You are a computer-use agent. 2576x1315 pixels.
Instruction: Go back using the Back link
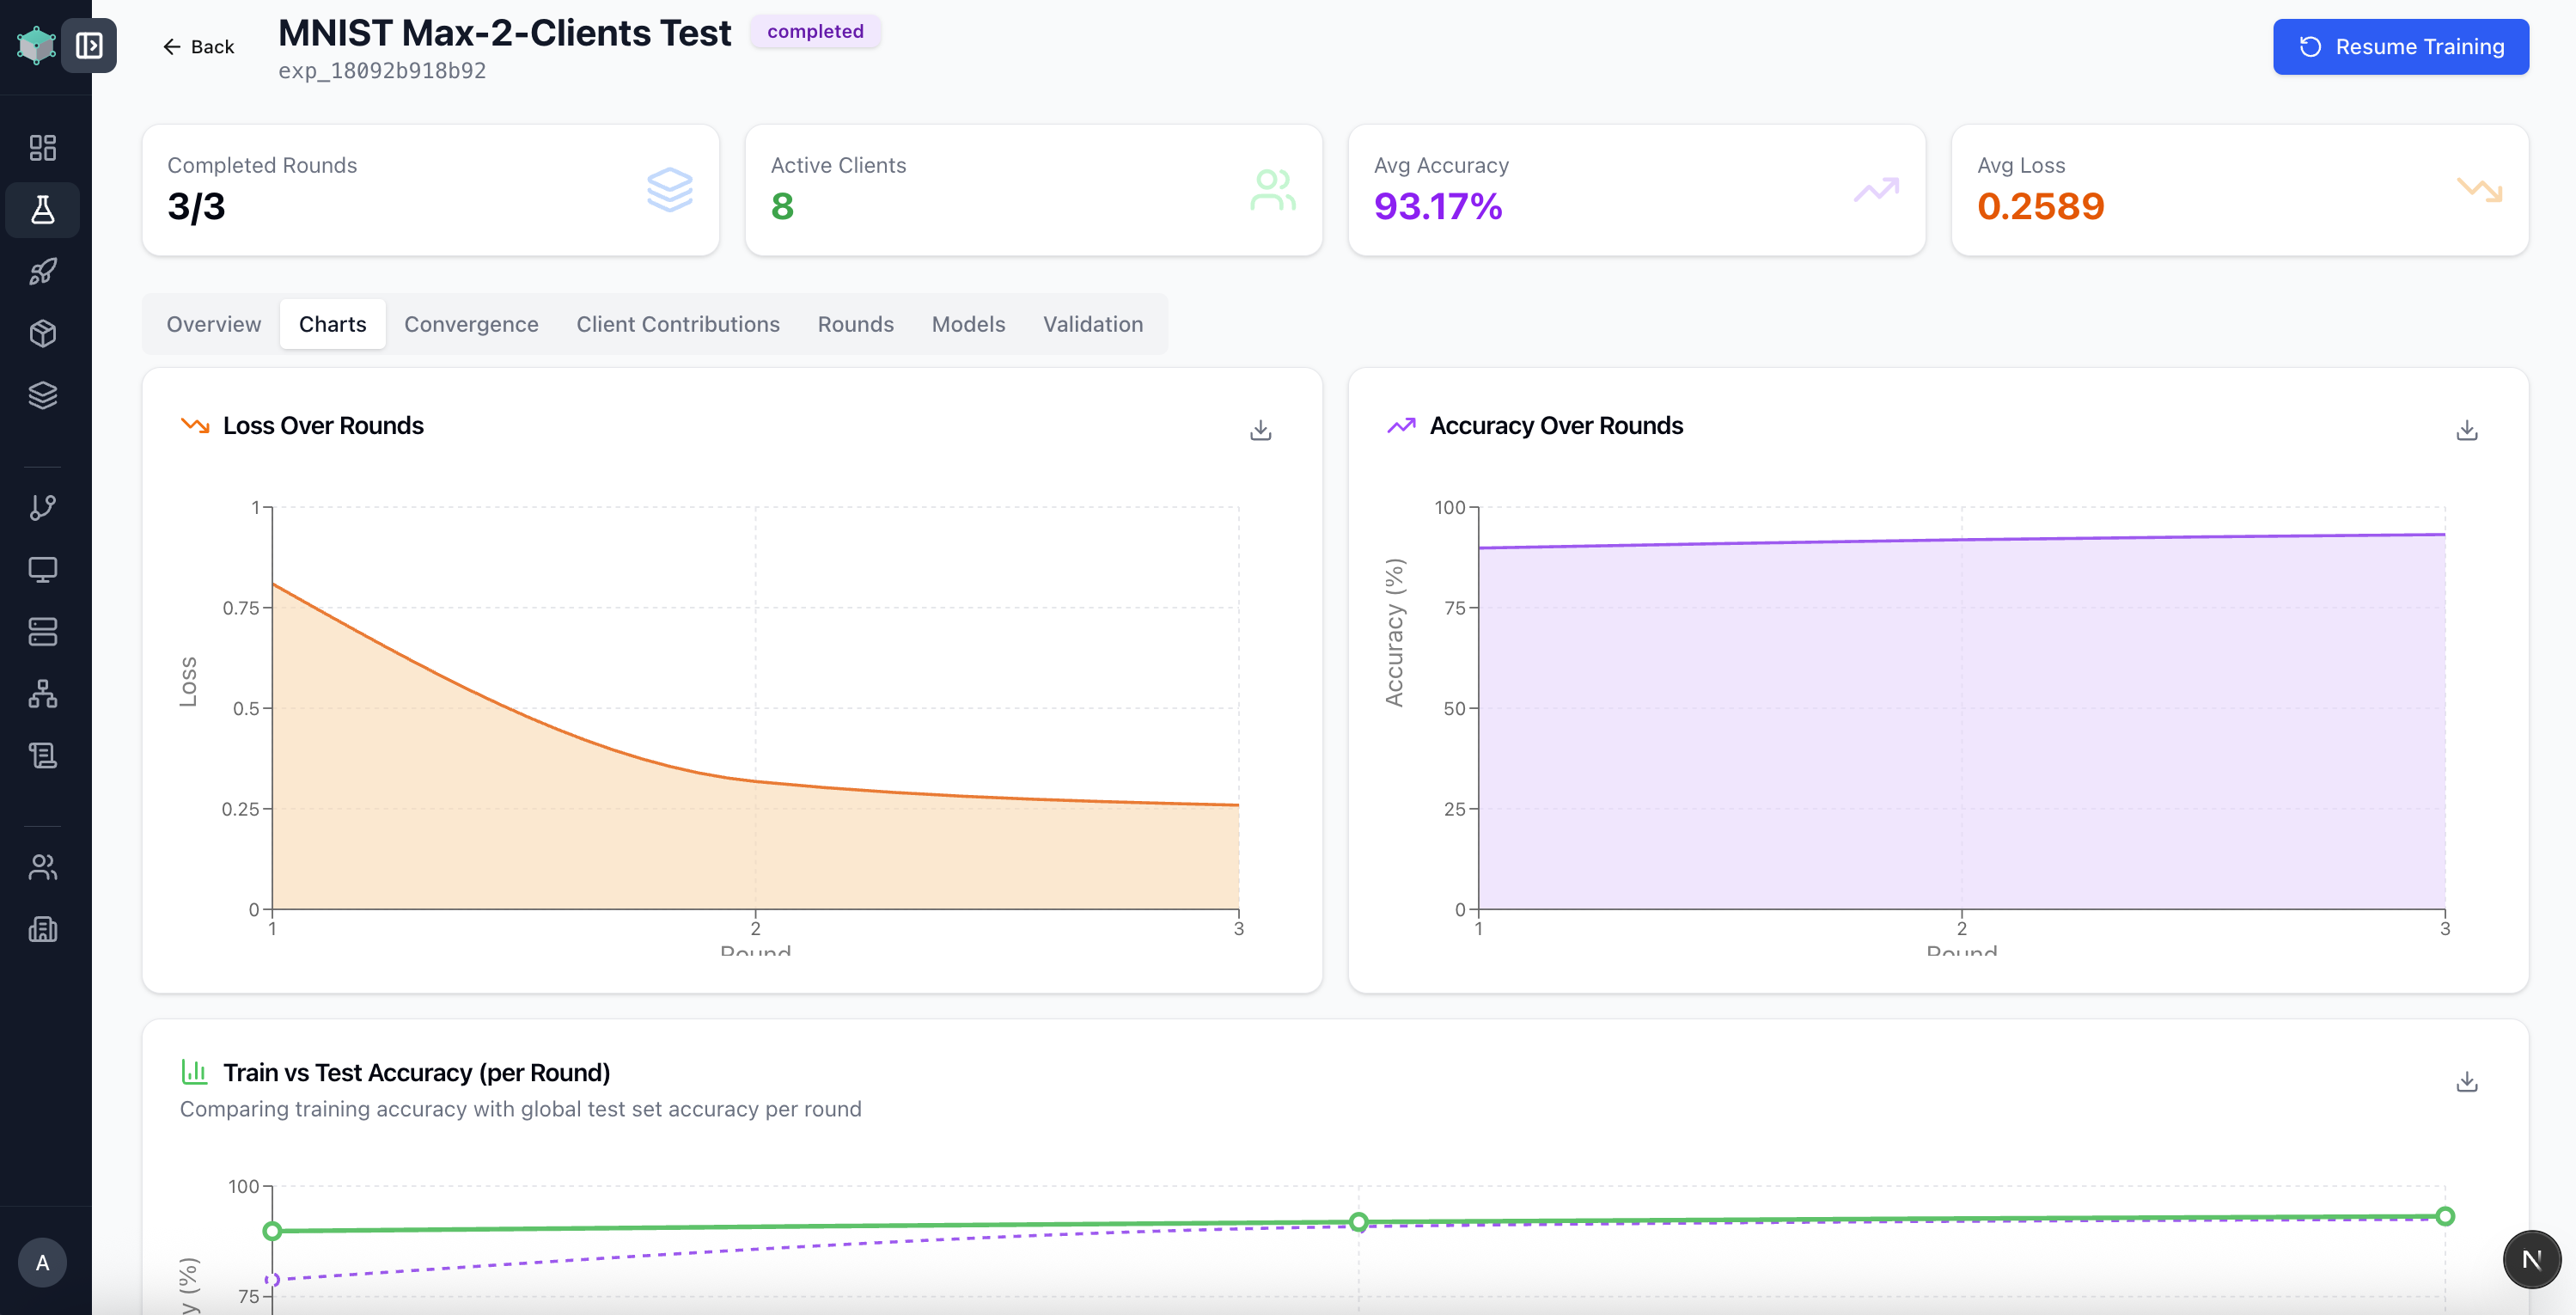198,47
